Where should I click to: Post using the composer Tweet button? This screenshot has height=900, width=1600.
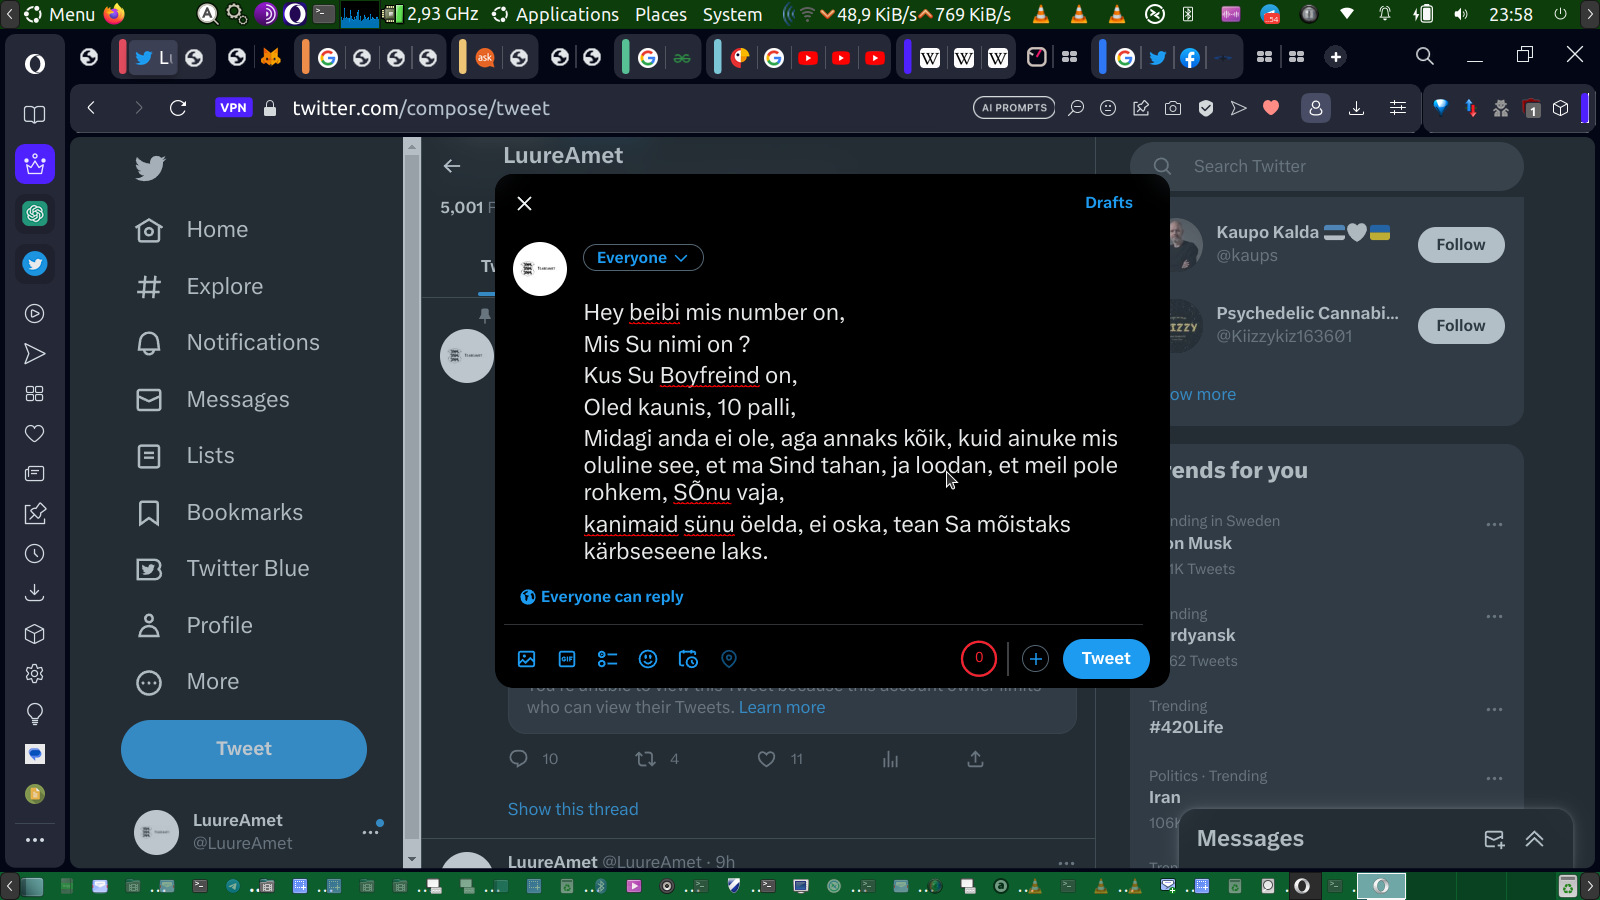1106,659
